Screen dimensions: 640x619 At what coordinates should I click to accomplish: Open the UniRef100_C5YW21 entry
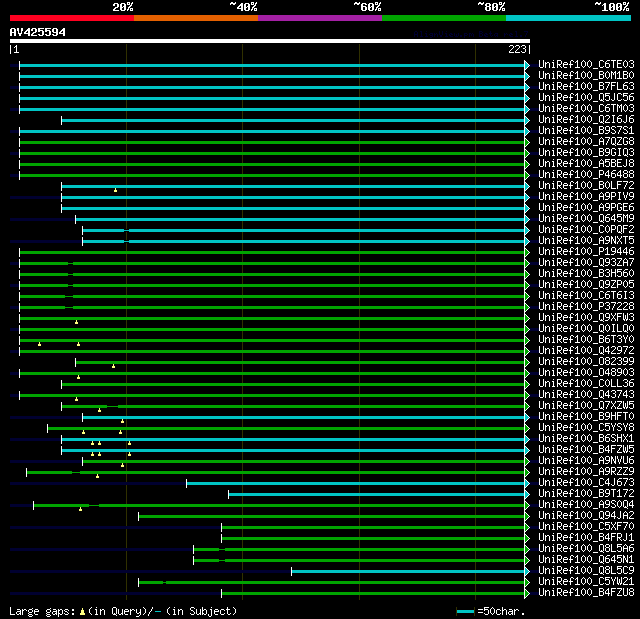586,582
